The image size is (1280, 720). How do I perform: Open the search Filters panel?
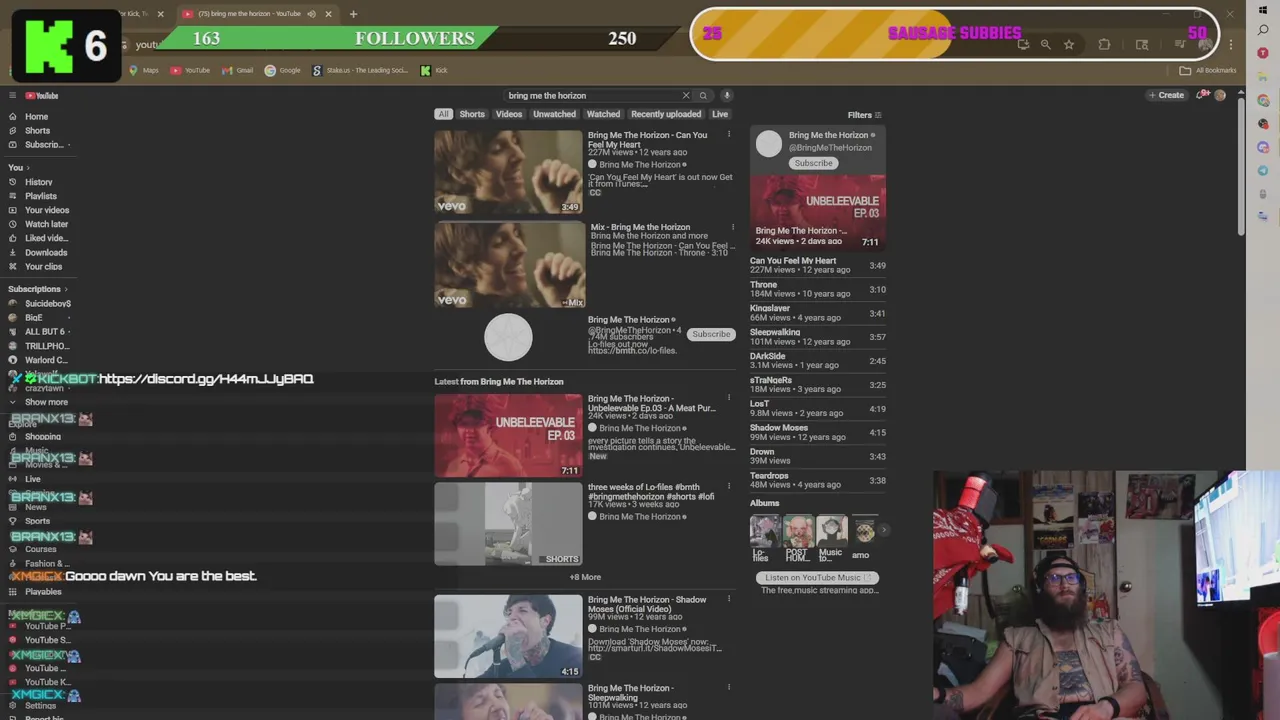pyautogui.click(x=864, y=115)
